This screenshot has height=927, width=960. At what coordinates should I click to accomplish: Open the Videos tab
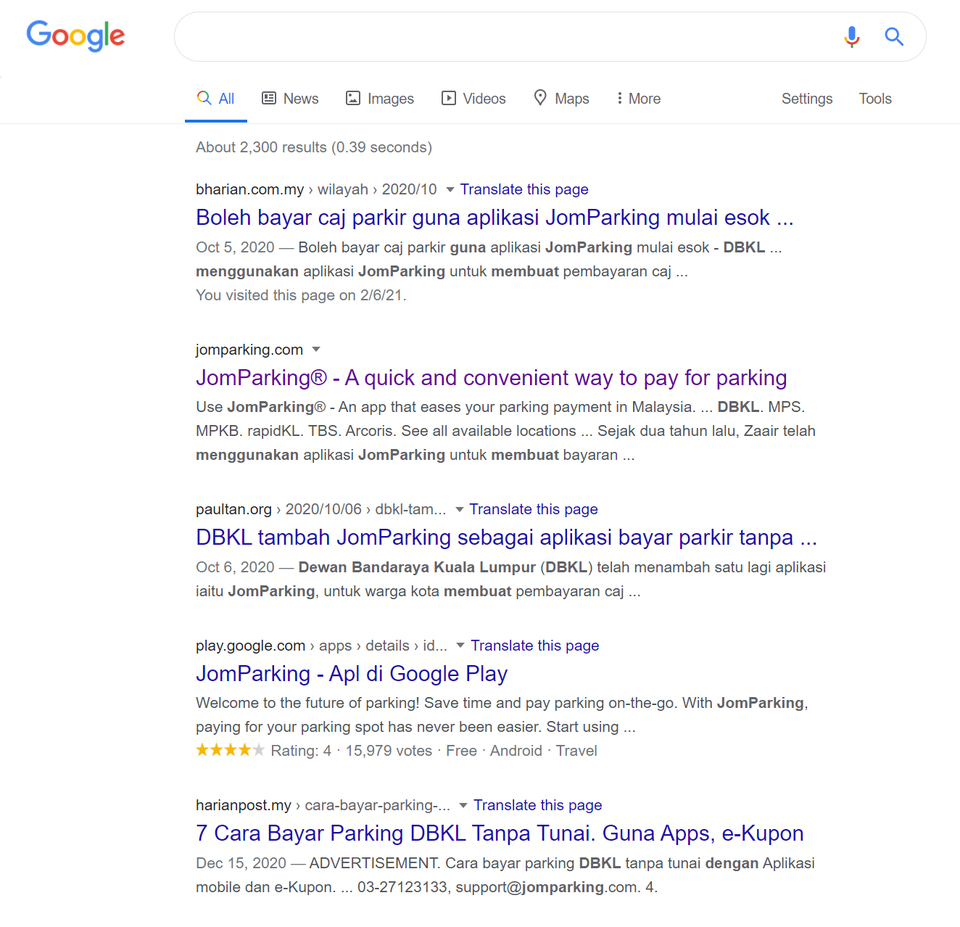(474, 99)
